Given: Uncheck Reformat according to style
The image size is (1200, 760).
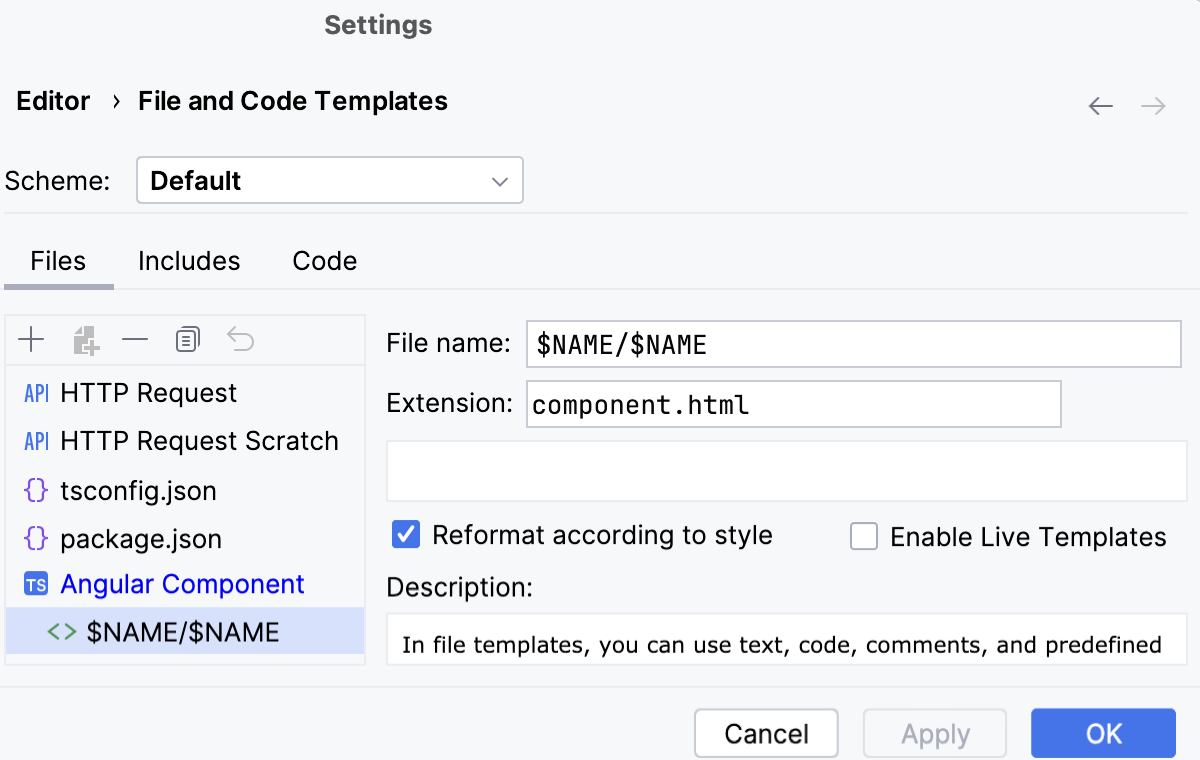Looking at the screenshot, I should 404,536.
